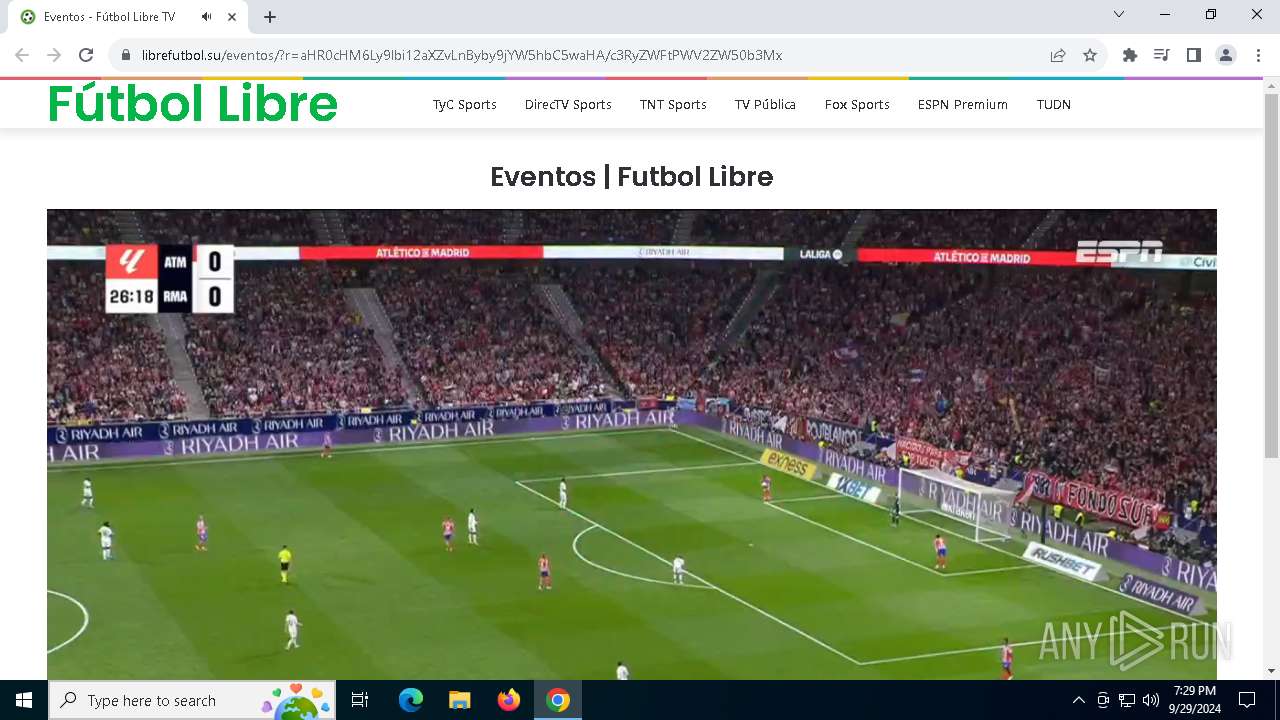Screen dimensions: 1280x720
Task: Open Chrome three-dot menu
Action: [1258, 55]
